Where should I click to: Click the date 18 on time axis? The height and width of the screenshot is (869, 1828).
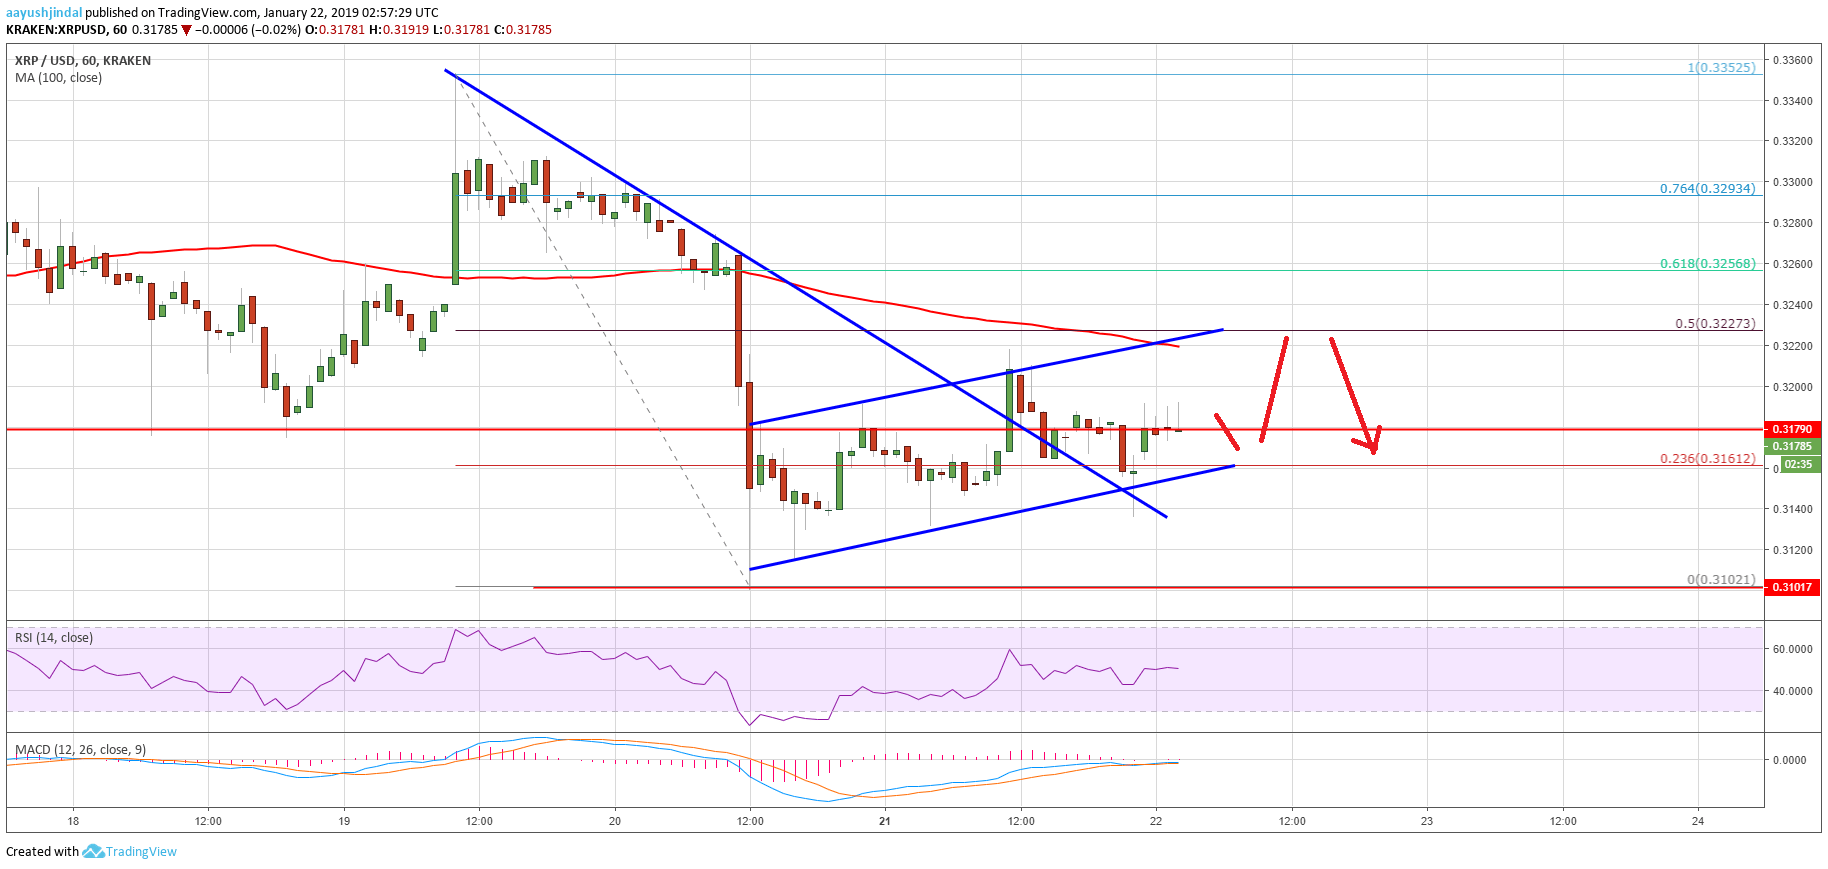pos(73,821)
